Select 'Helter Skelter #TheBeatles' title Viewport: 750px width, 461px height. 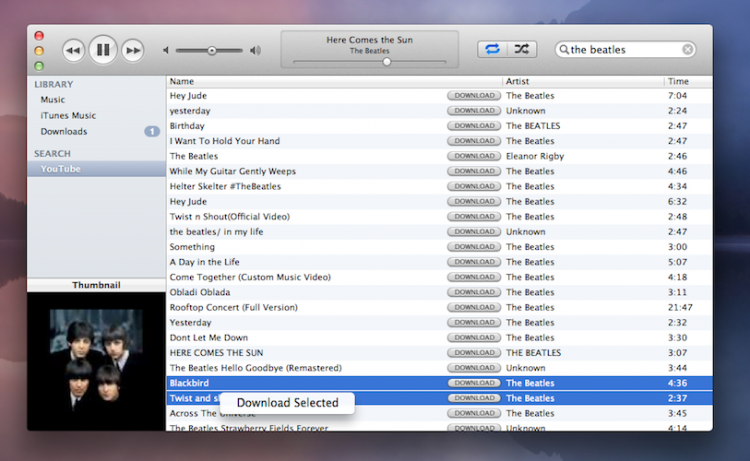(x=225, y=186)
